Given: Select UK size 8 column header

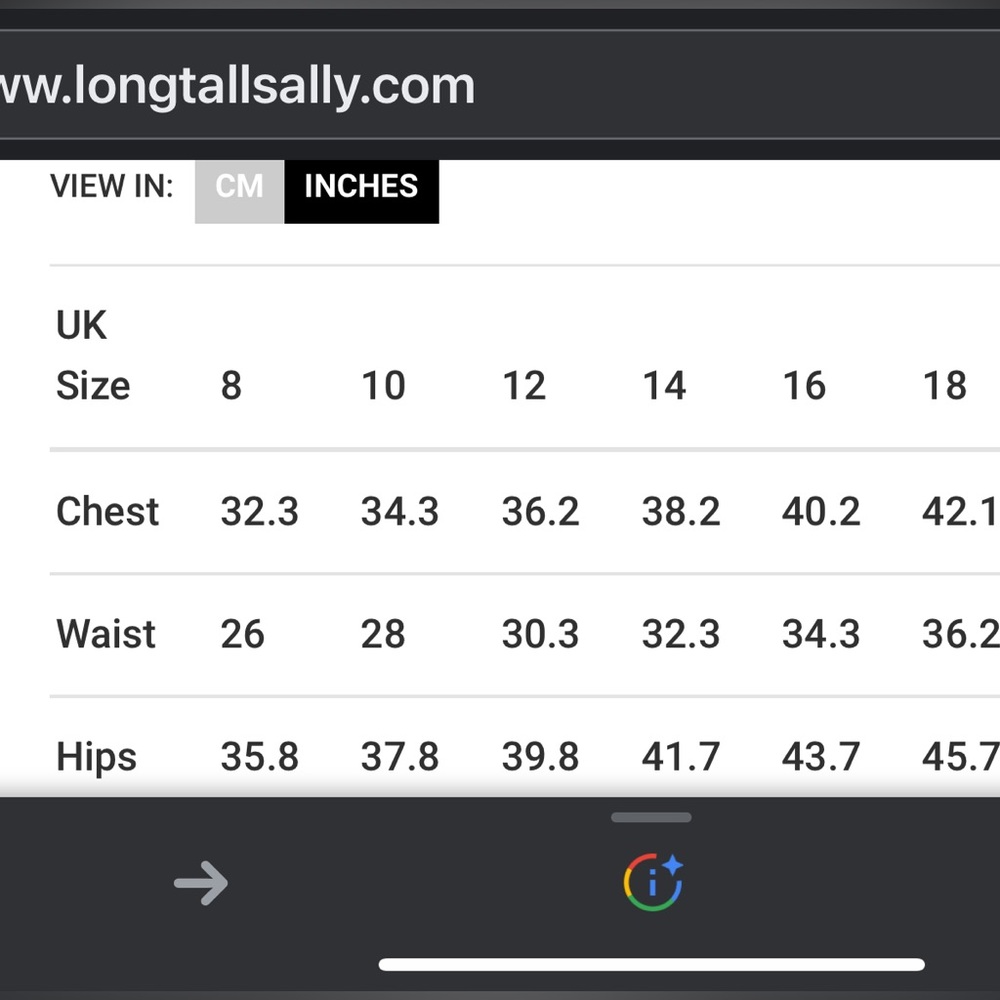Looking at the screenshot, I should (231, 385).
